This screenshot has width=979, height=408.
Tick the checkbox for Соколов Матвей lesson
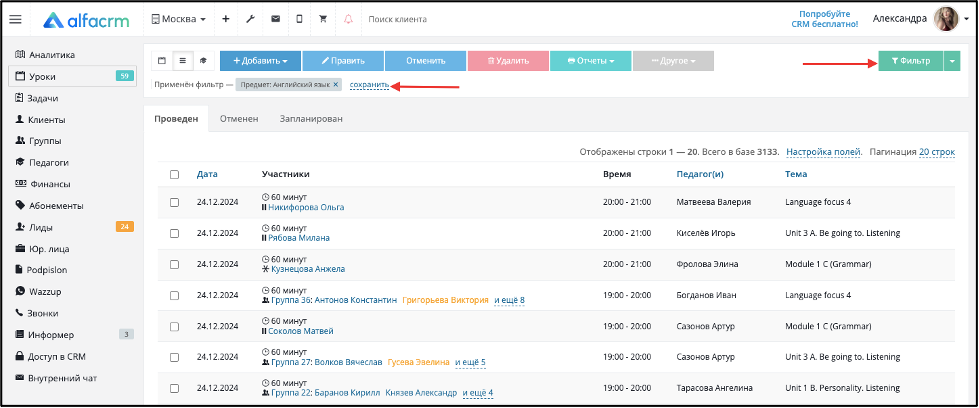174,326
